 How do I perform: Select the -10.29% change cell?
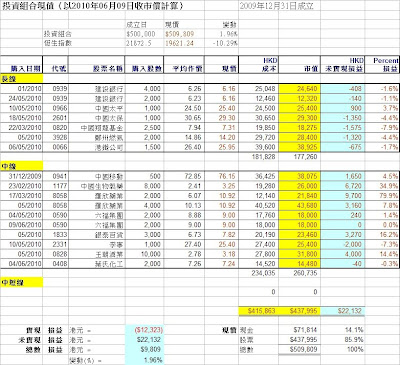pyautogui.click(x=225, y=43)
